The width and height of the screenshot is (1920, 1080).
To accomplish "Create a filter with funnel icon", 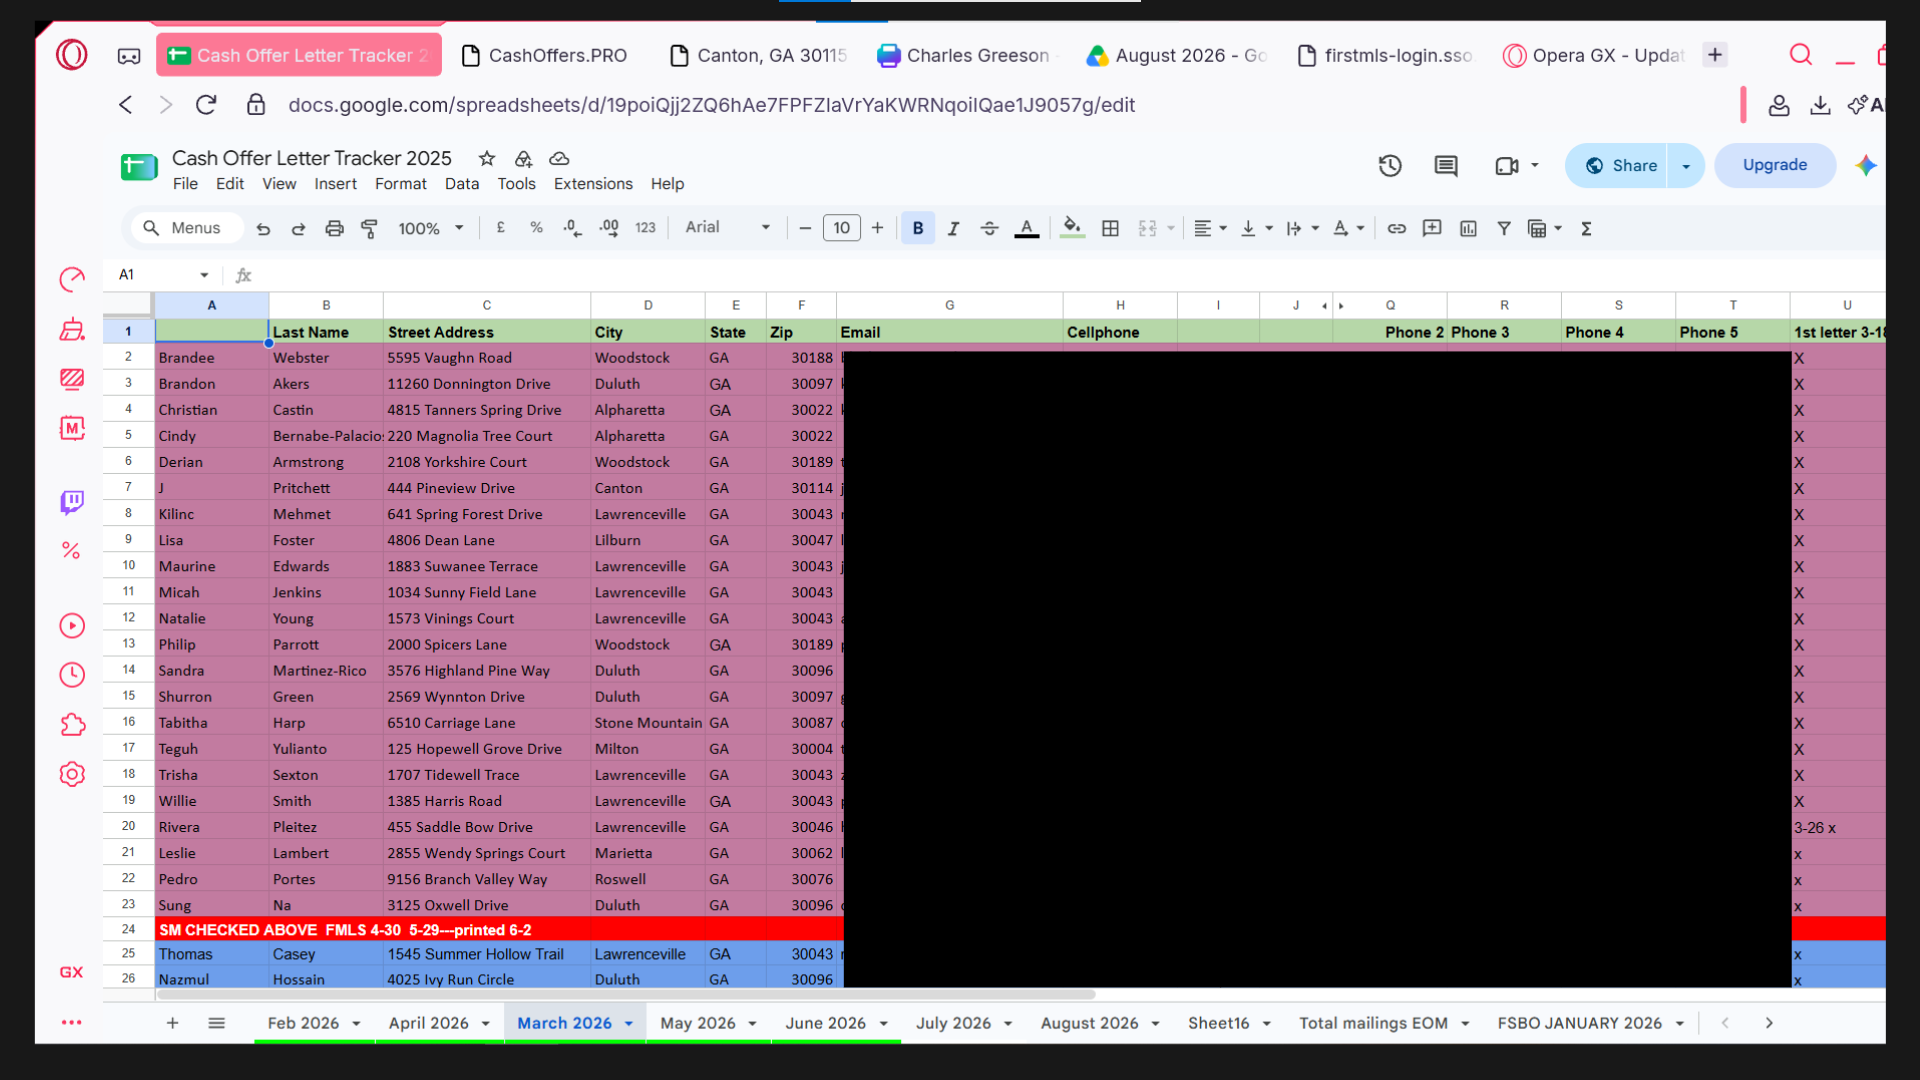I will click(1503, 229).
